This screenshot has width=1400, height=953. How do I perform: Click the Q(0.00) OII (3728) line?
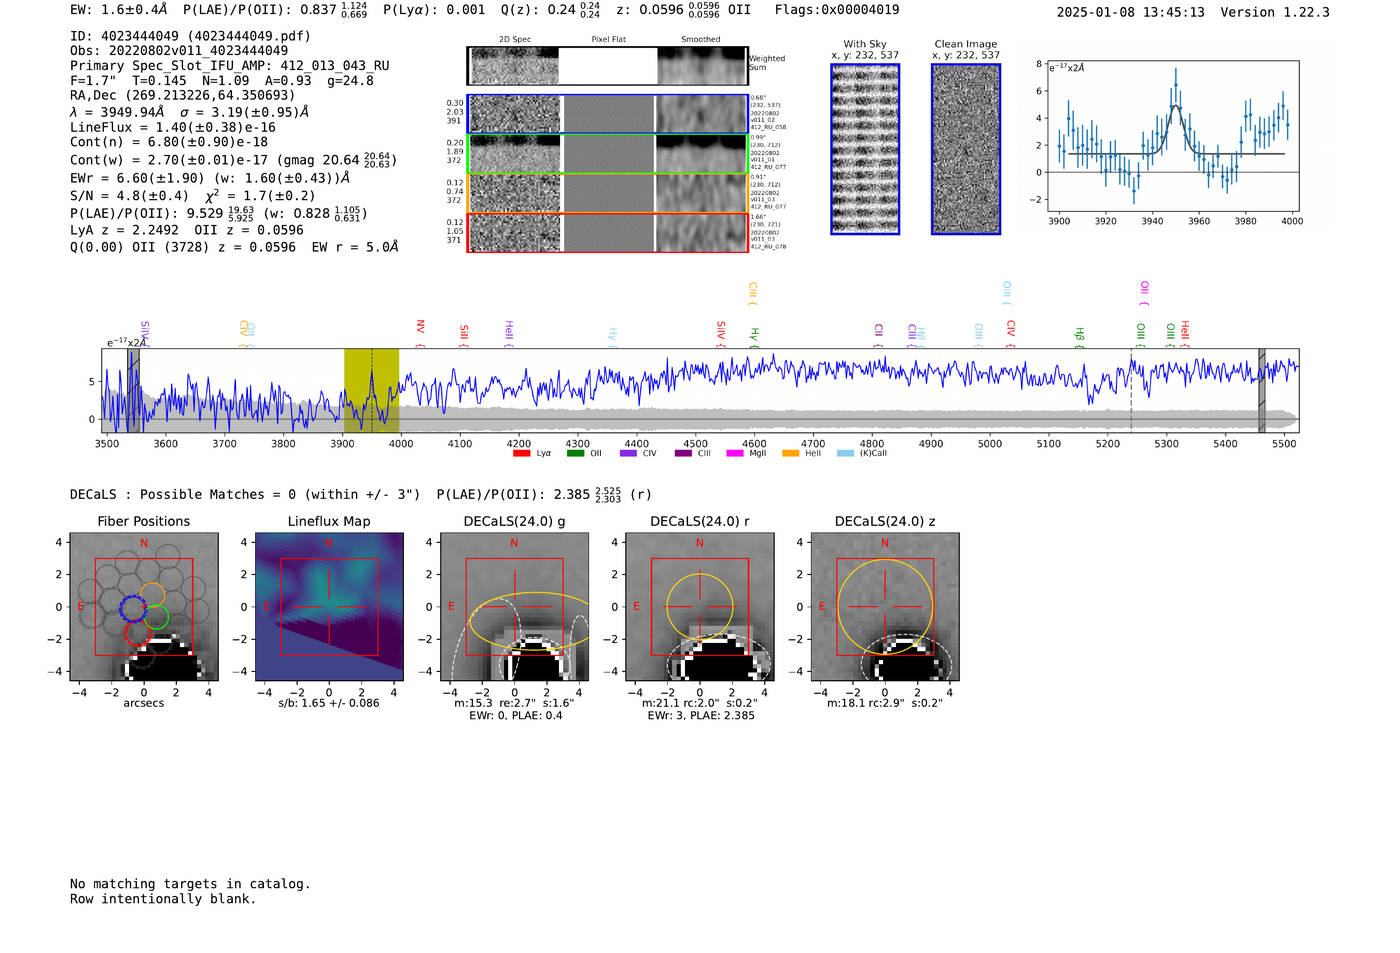point(234,246)
